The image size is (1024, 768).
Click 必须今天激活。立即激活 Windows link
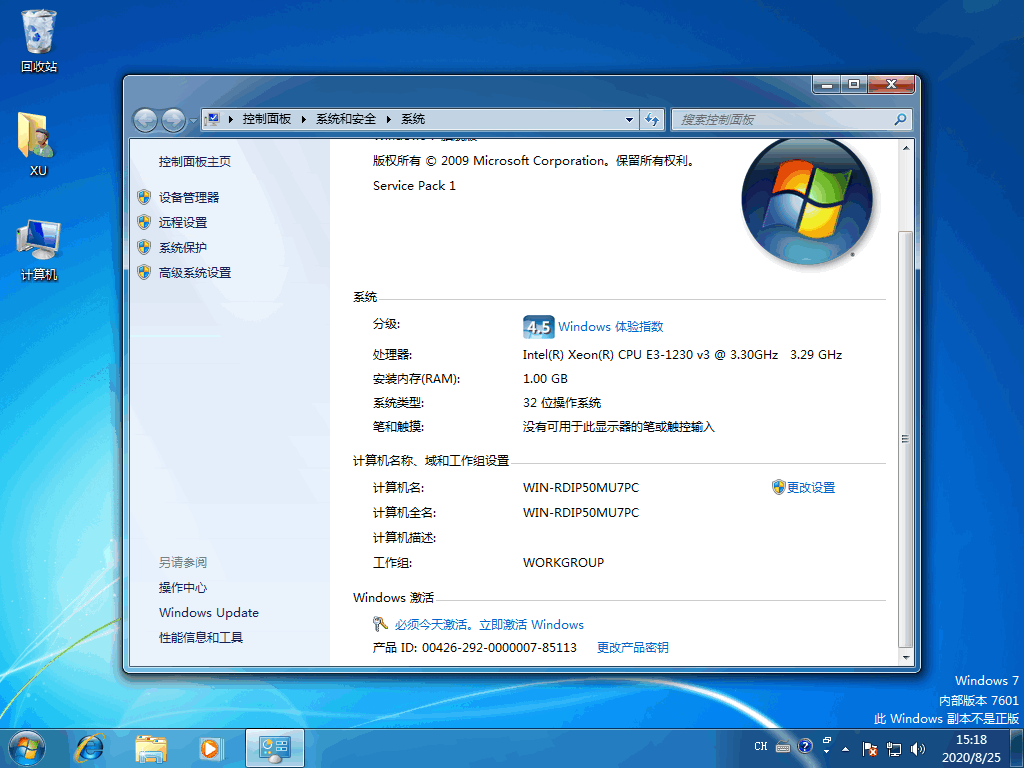(489, 624)
